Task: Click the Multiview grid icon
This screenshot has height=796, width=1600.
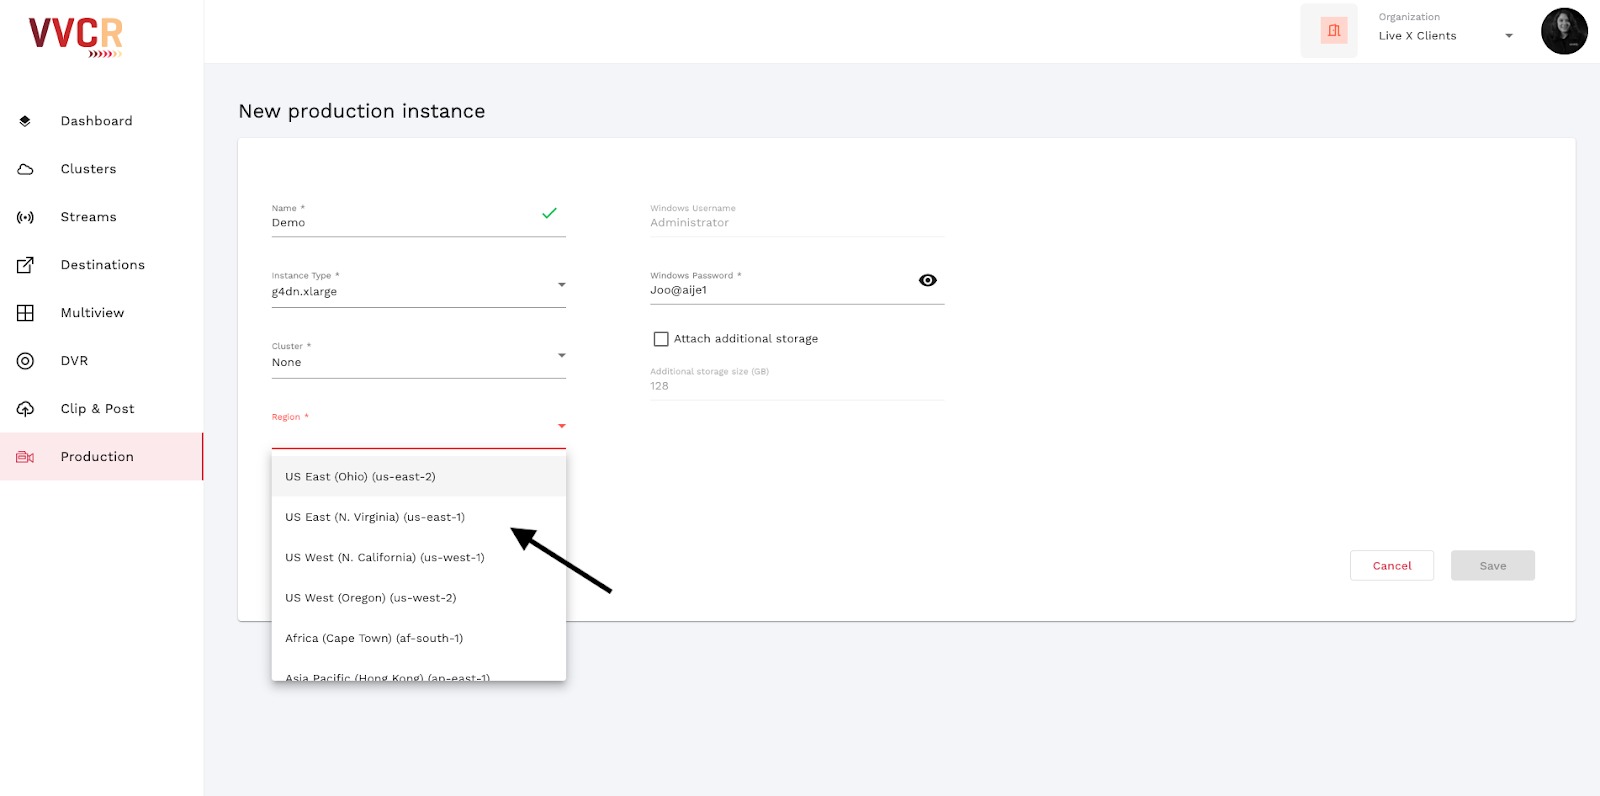Action: click(x=25, y=313)
